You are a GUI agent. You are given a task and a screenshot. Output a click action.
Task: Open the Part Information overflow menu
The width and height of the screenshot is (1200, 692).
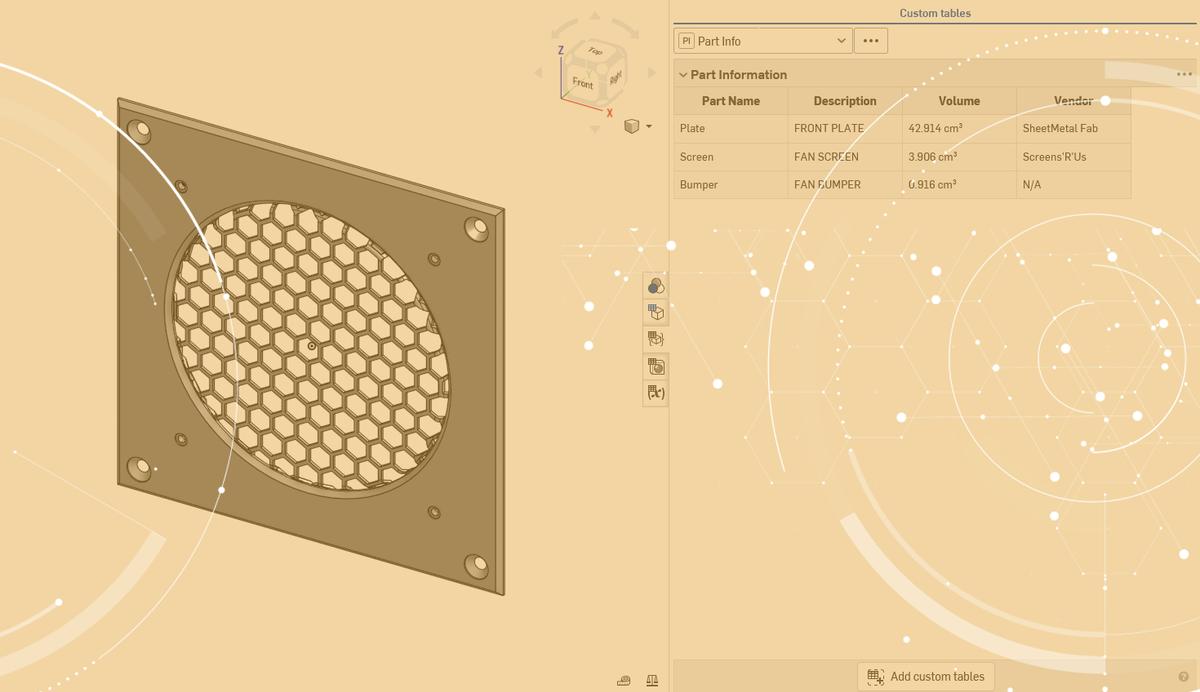(1184, 73)
